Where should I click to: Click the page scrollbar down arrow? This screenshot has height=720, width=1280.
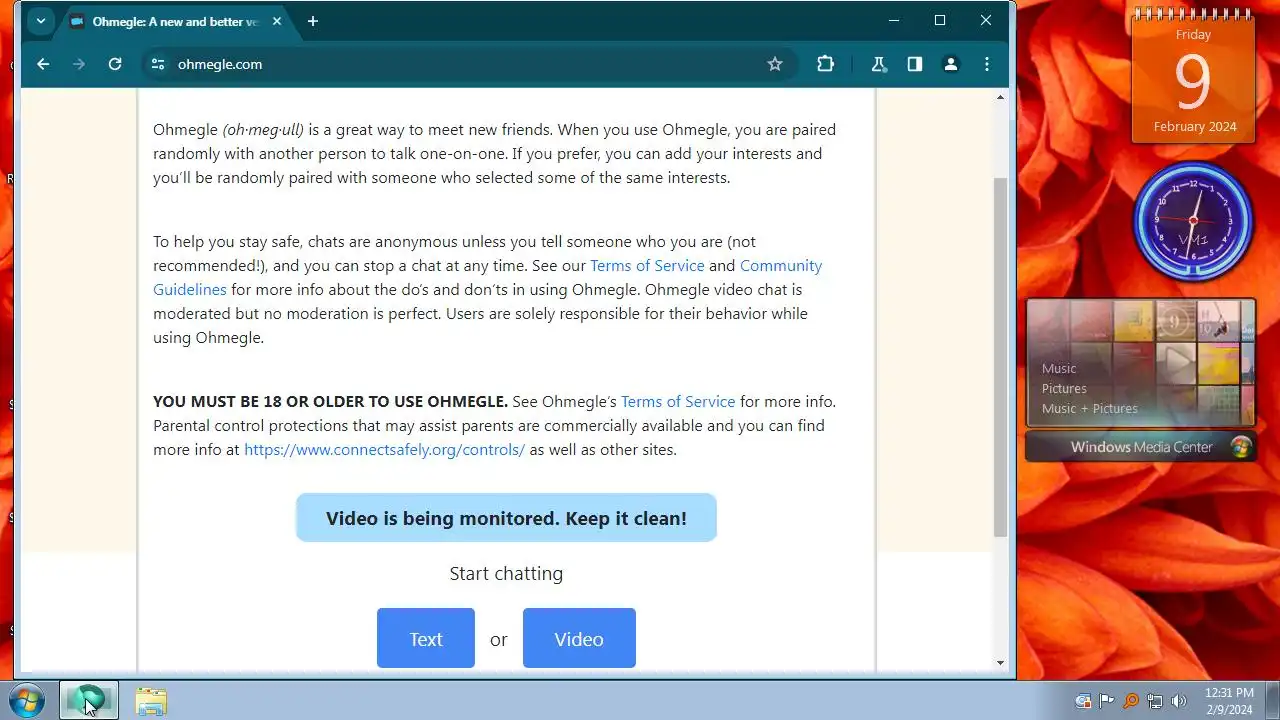click(1001, 662)
